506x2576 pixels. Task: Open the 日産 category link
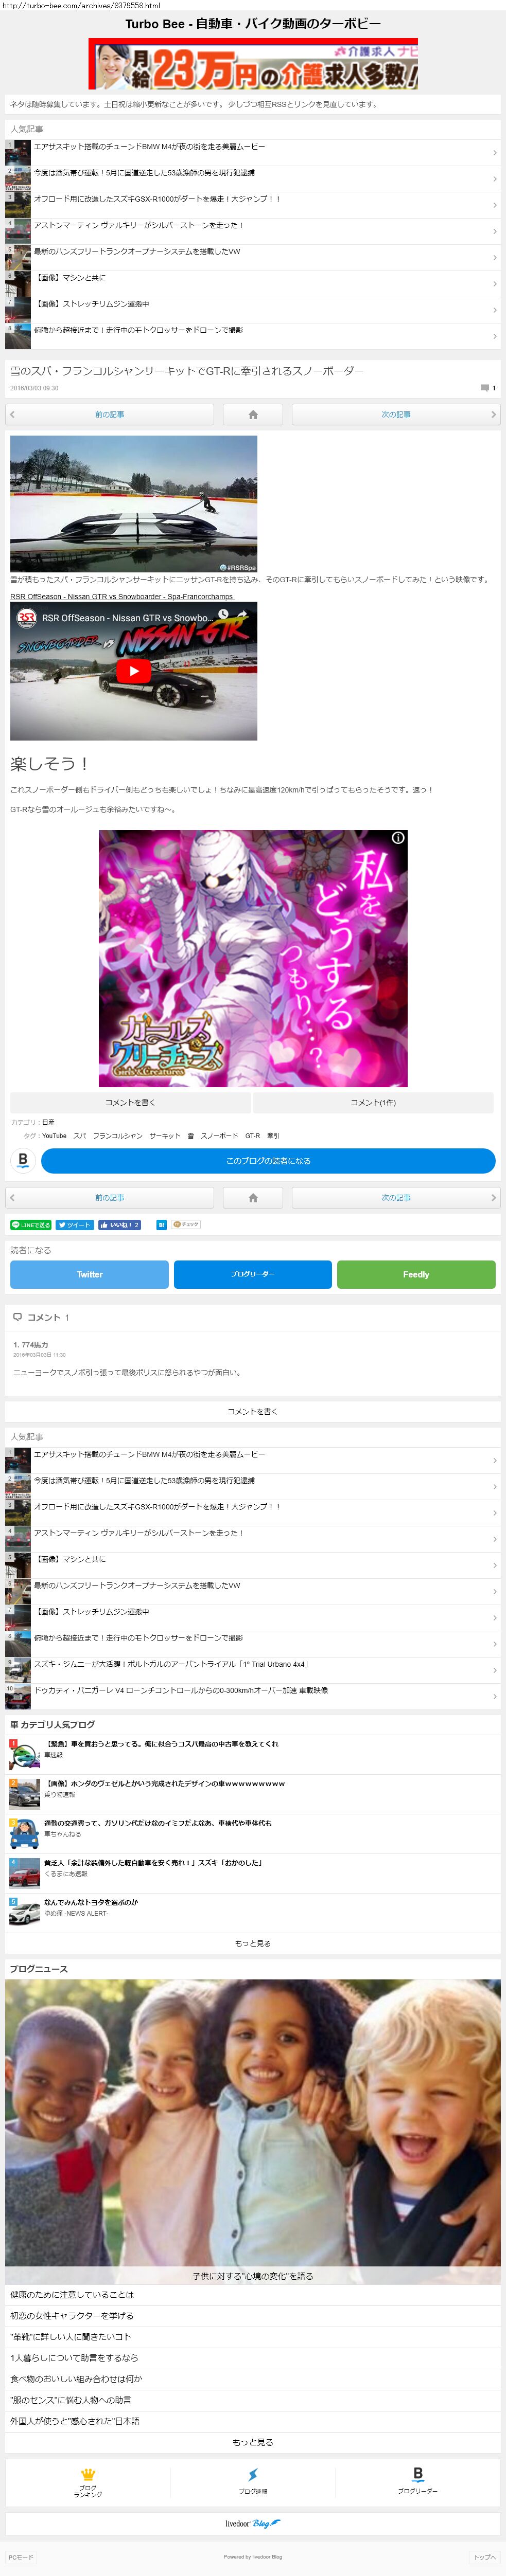tap(48, 1122)
